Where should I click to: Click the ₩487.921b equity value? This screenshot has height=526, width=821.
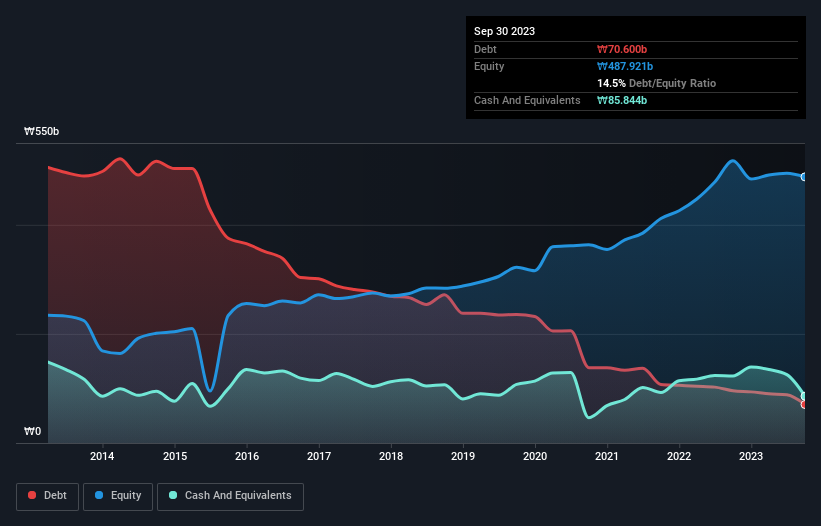[x=625, y=66]
